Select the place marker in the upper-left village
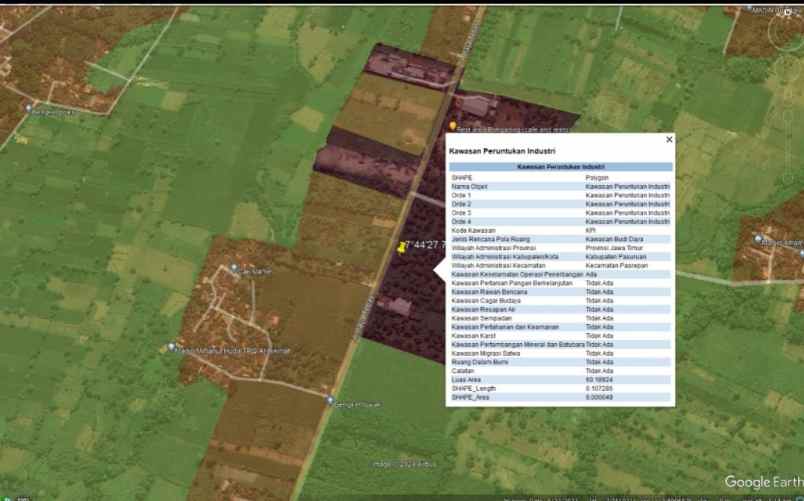The height and width of the screenshot is (501, 804). pos(29,108)
